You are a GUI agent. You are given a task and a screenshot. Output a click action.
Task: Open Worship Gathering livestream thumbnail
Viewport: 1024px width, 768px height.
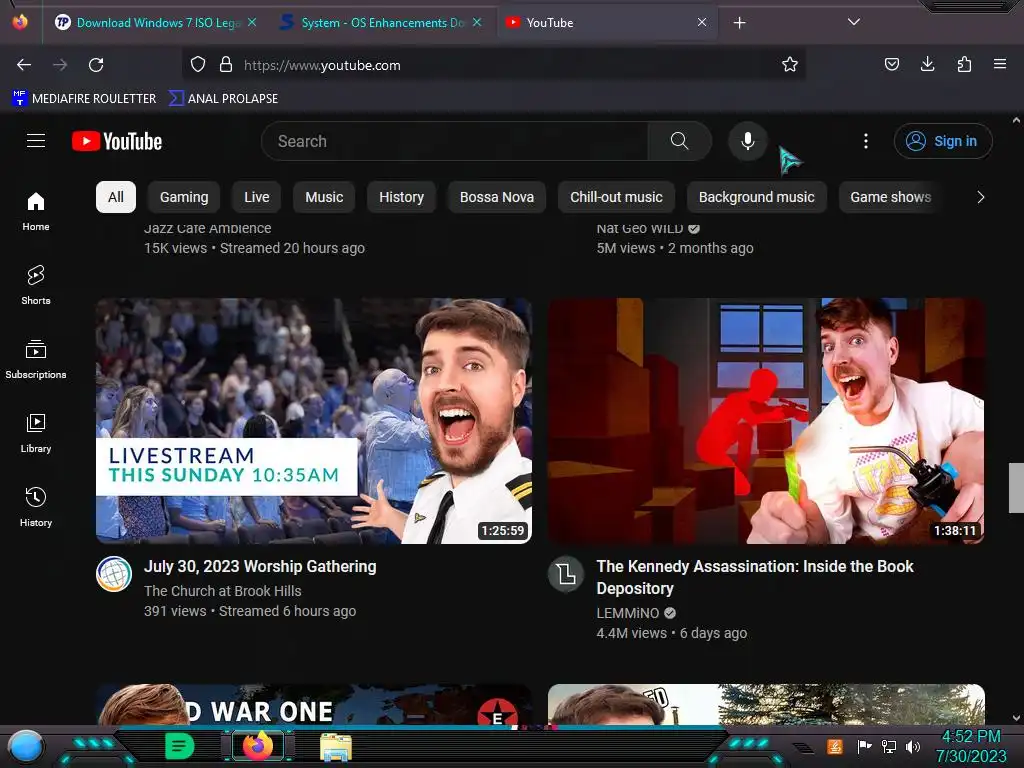click(313, 421)
